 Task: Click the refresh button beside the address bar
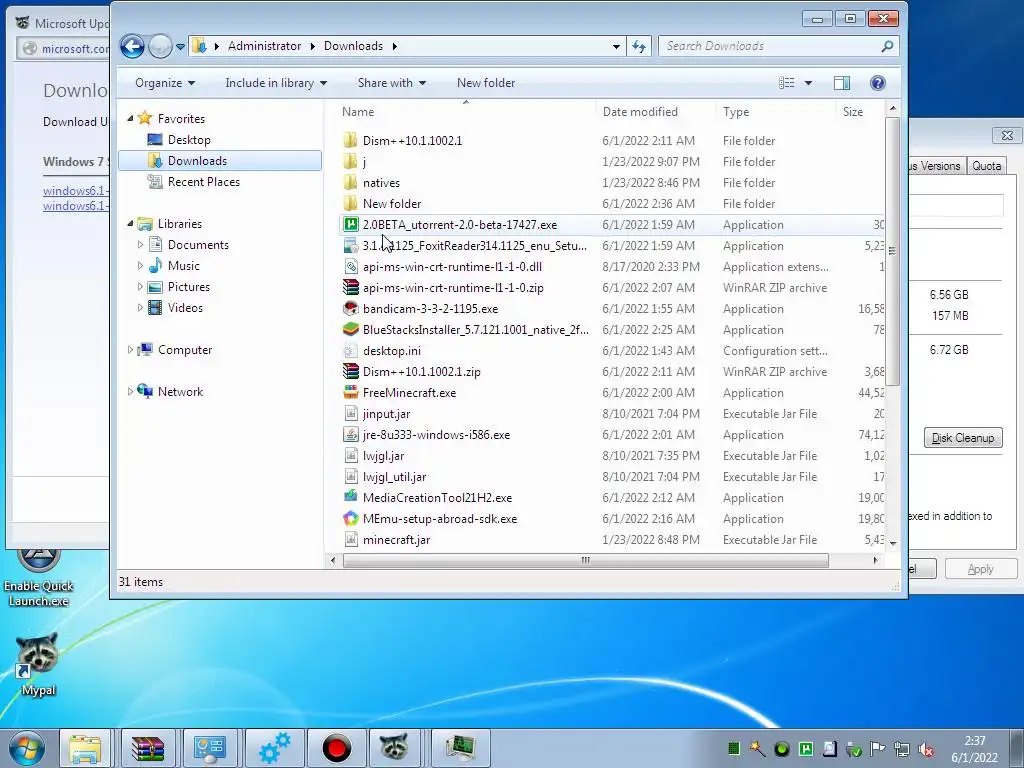coord(639,46)
